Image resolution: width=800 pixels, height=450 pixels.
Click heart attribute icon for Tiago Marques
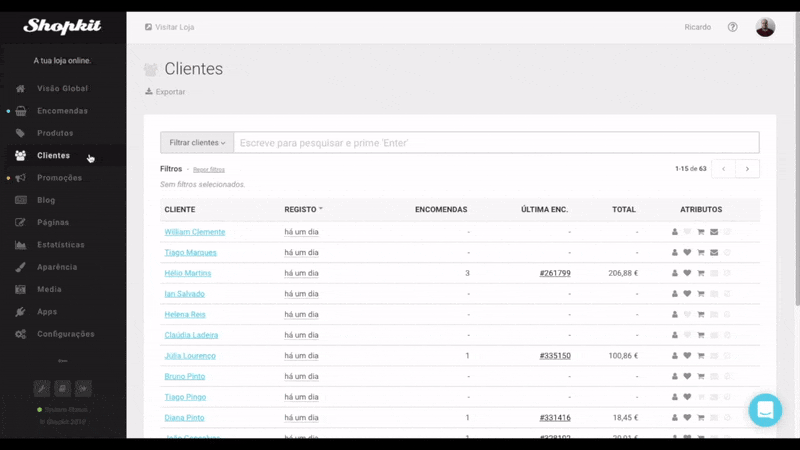[687, 253]
